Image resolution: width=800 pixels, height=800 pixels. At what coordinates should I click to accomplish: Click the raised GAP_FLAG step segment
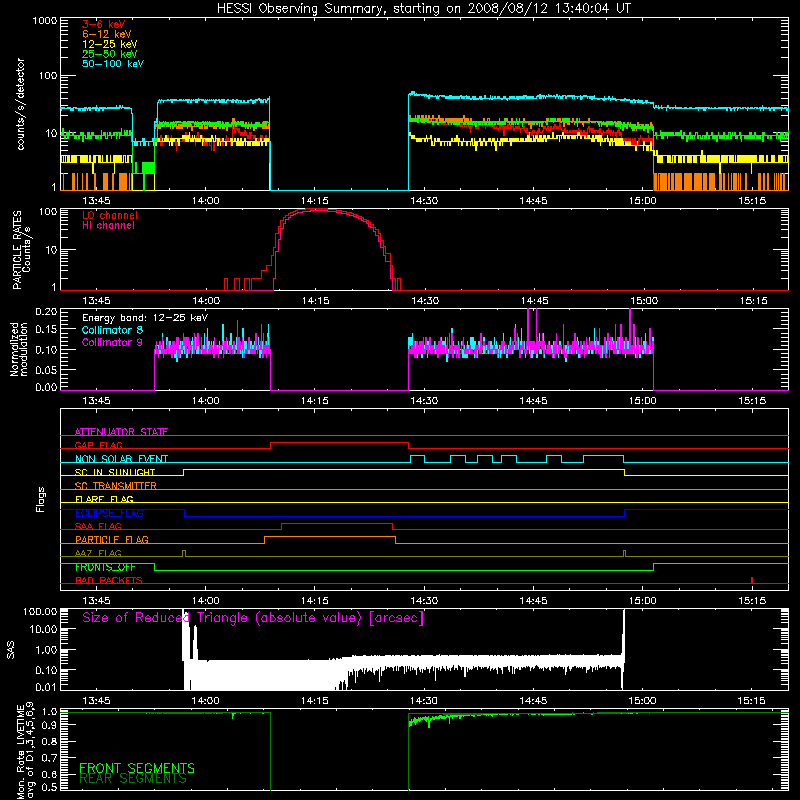[339, 443]
